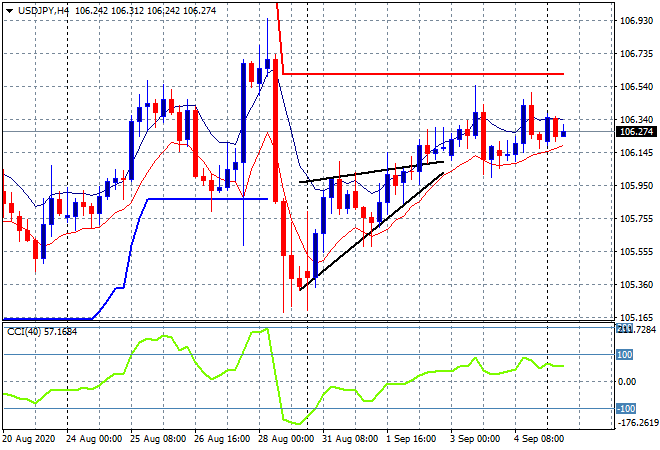The height and width of the screenshot is (450, 660).
Task: Click the 4 Sep 08:00 time label
Action: [x=539, y=439]
